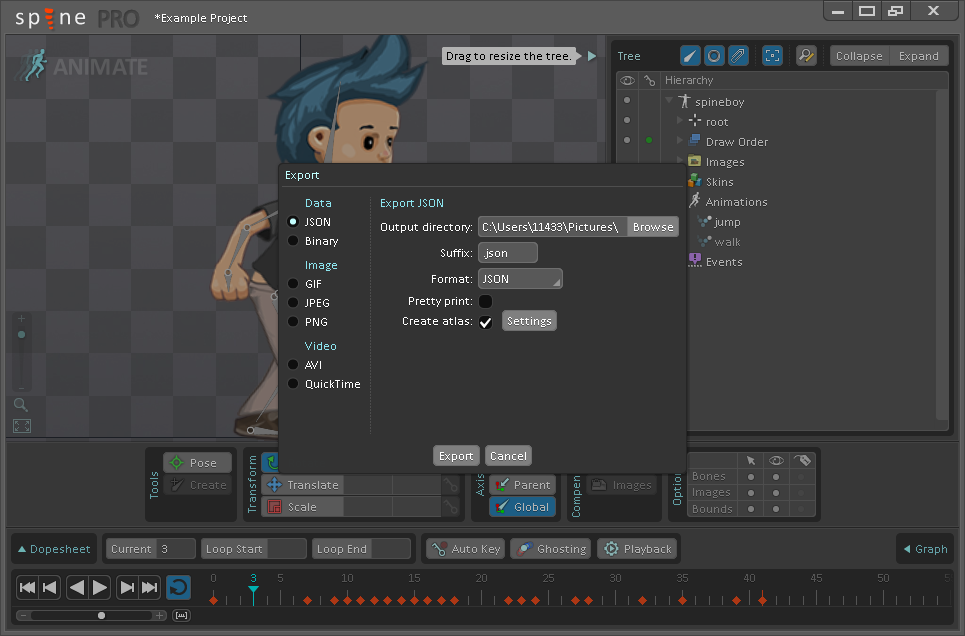Select the Skins node in tree

tap(719, 182)
